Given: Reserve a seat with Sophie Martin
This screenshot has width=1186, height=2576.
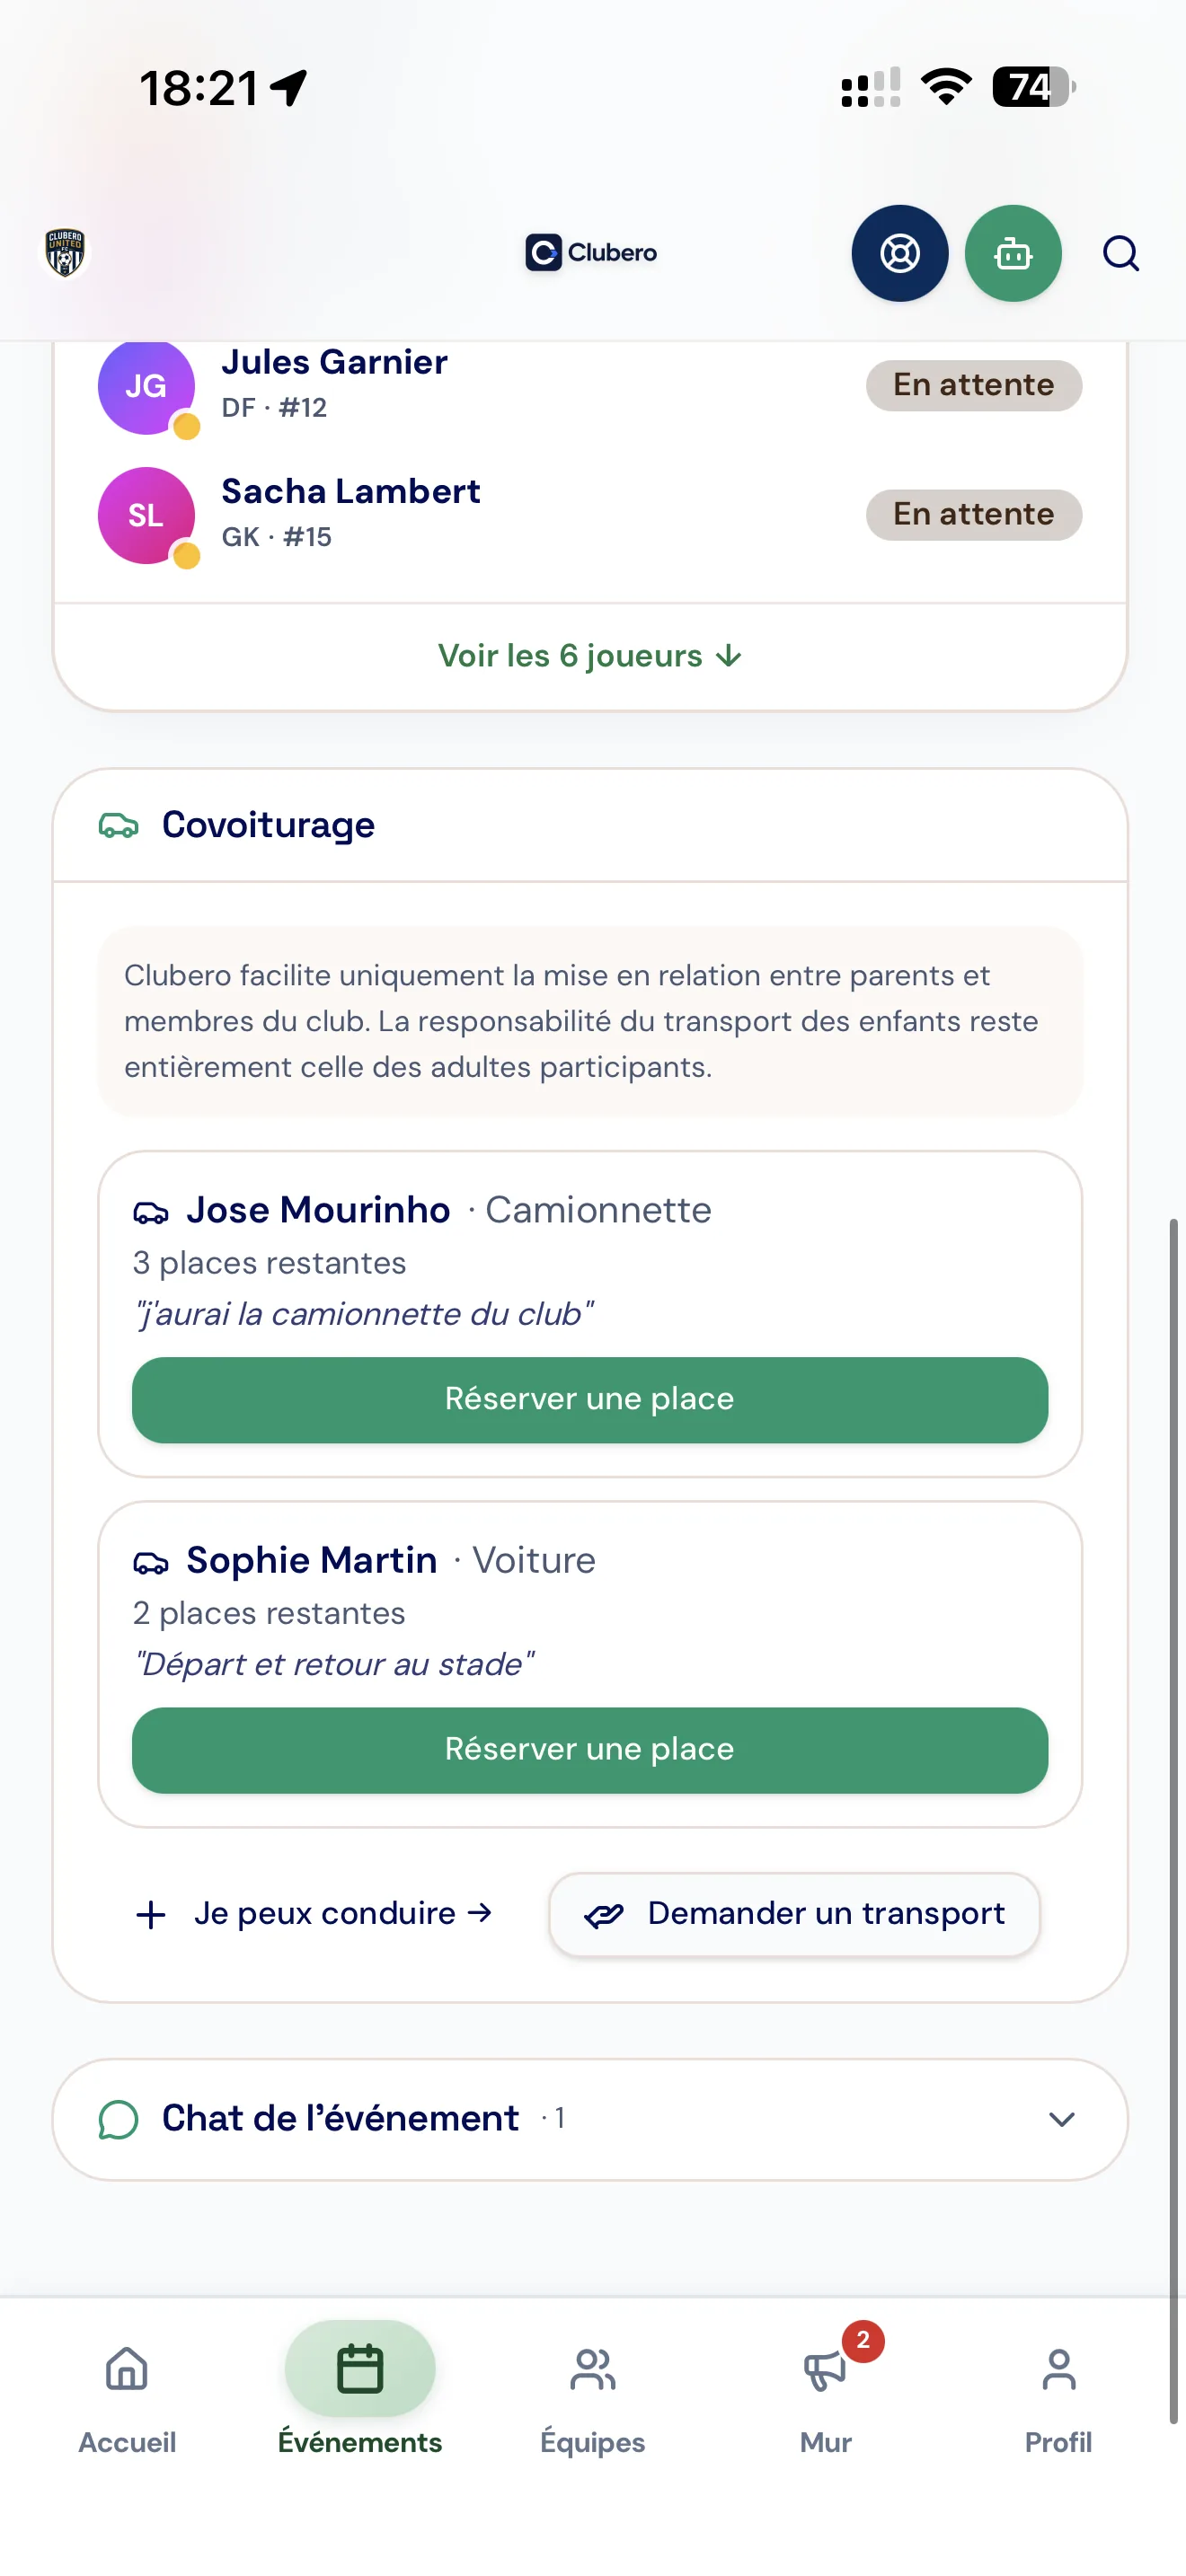Looking at the screenshot, I should (590, 1749).
